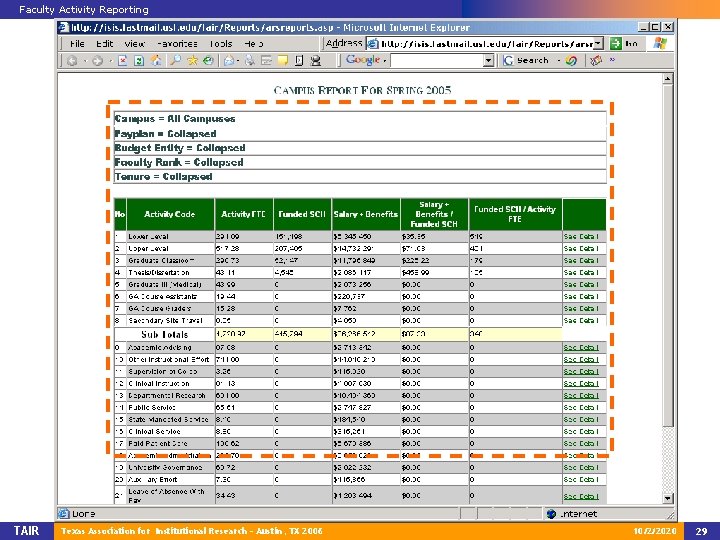Image resolution: width=720 pixels, height=540 pixels.
Task: Open the Back button history dropdown arrow
Action: click(84, 61)
